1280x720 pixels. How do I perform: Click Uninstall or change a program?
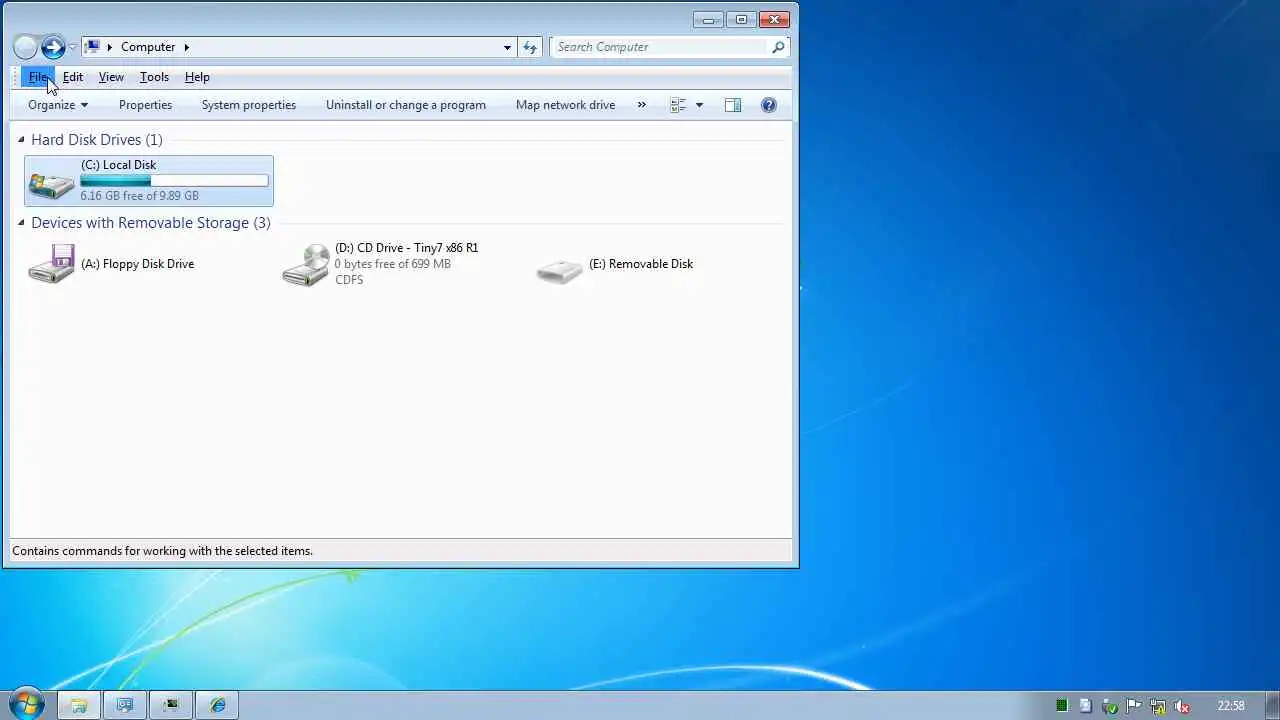coord(406,105)
